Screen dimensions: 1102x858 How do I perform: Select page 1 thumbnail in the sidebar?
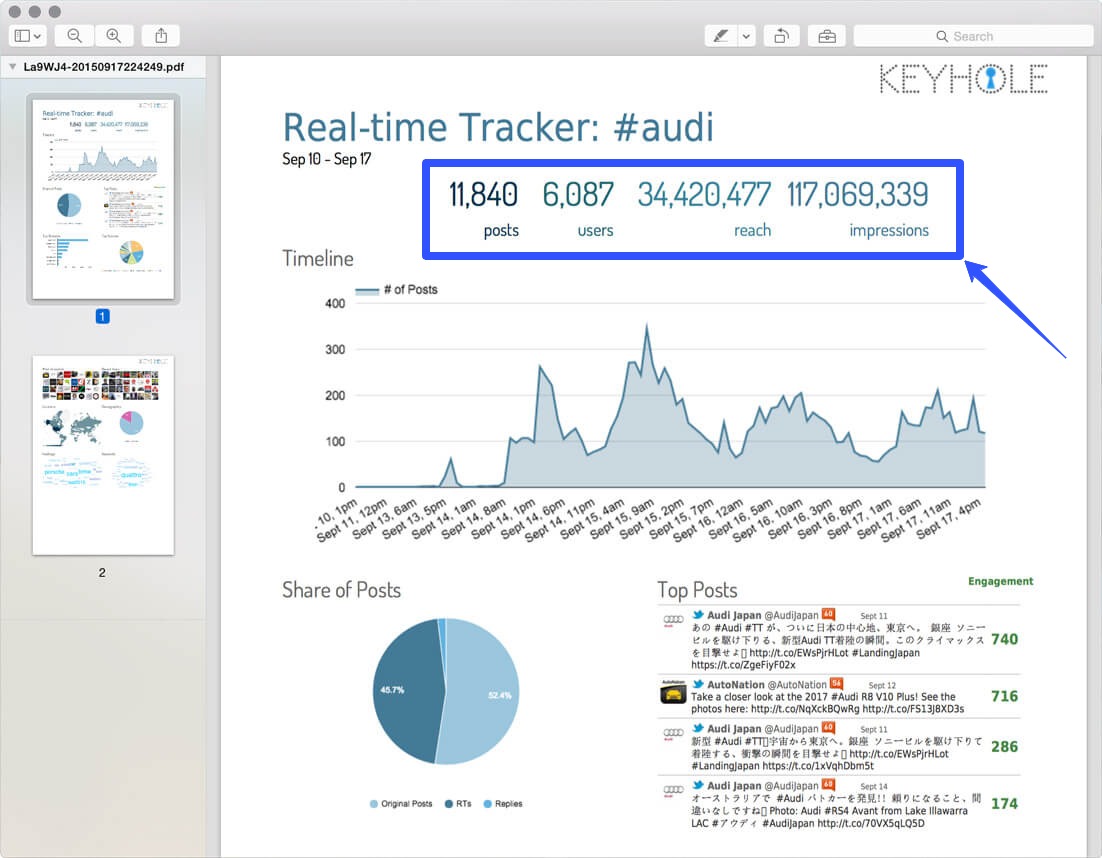(x=101, y=196)
